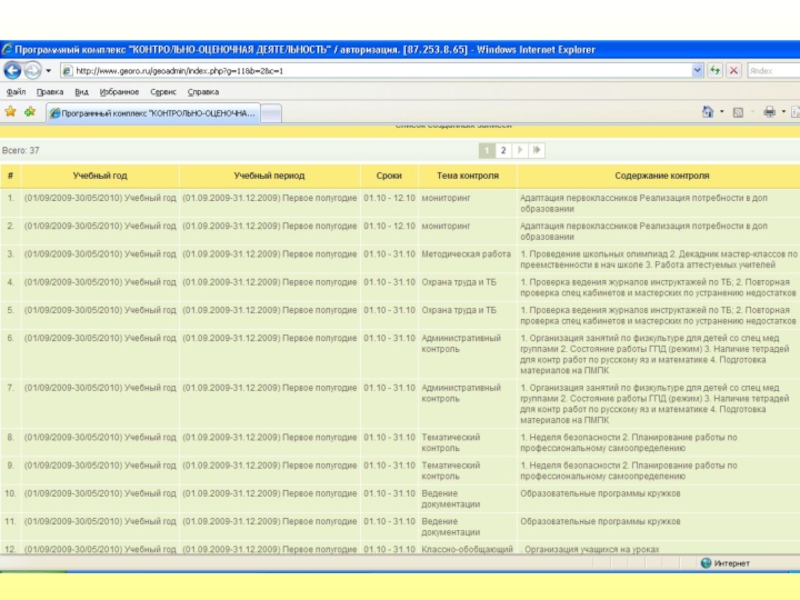Click 'Административный контроль' topic in row 6
The width and height of the screenshot is (800, 600).
tap(461, 343)
